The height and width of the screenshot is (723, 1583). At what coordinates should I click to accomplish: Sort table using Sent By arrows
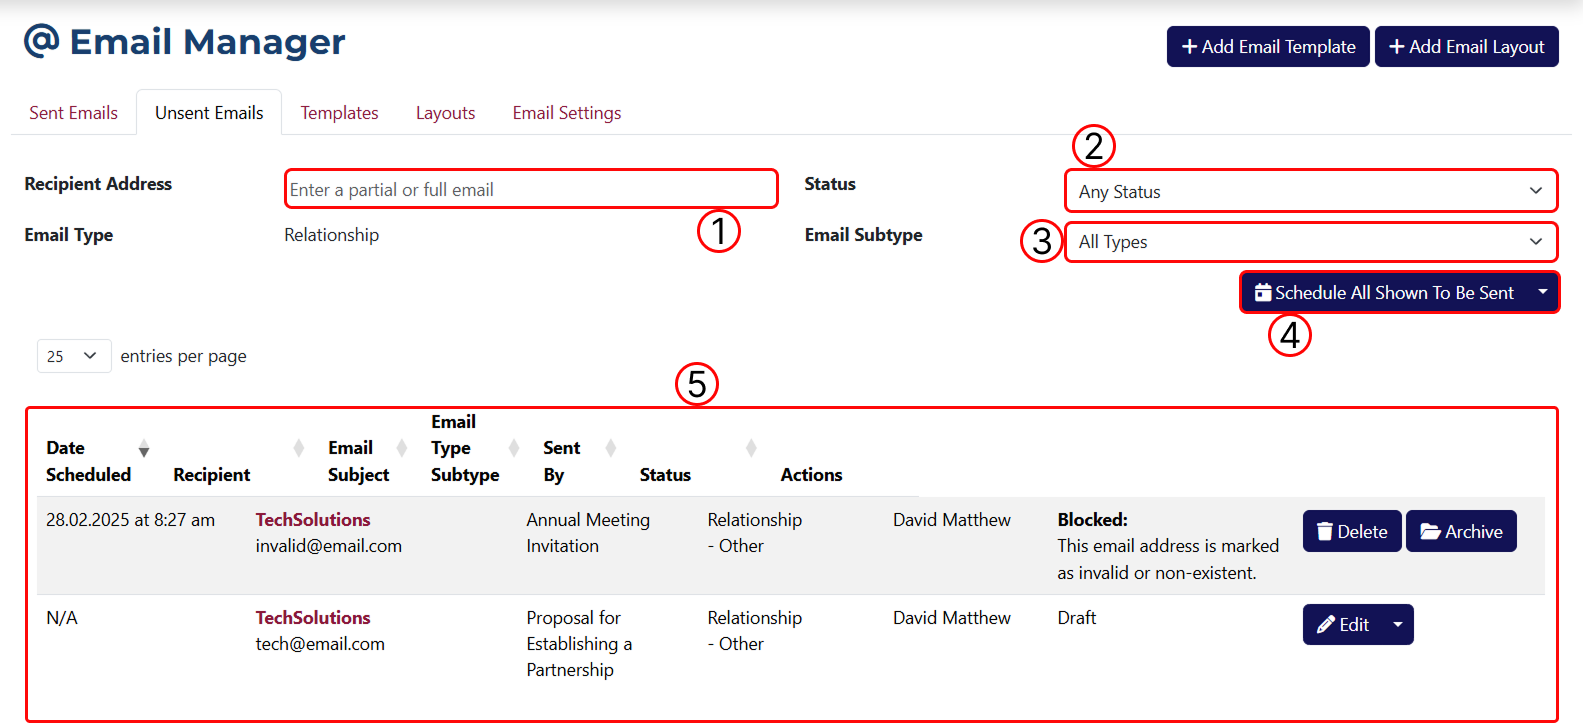coord(611,448)
